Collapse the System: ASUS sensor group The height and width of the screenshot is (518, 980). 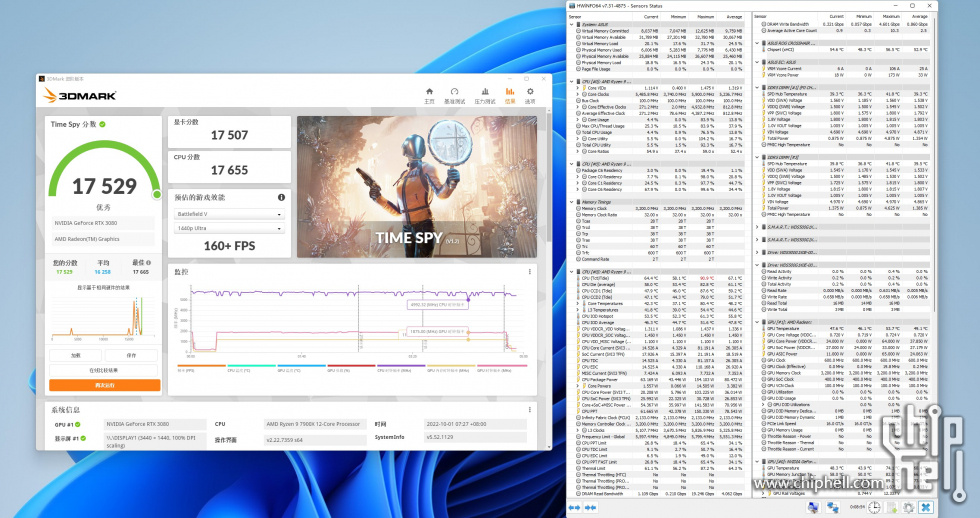click(572, 24)
